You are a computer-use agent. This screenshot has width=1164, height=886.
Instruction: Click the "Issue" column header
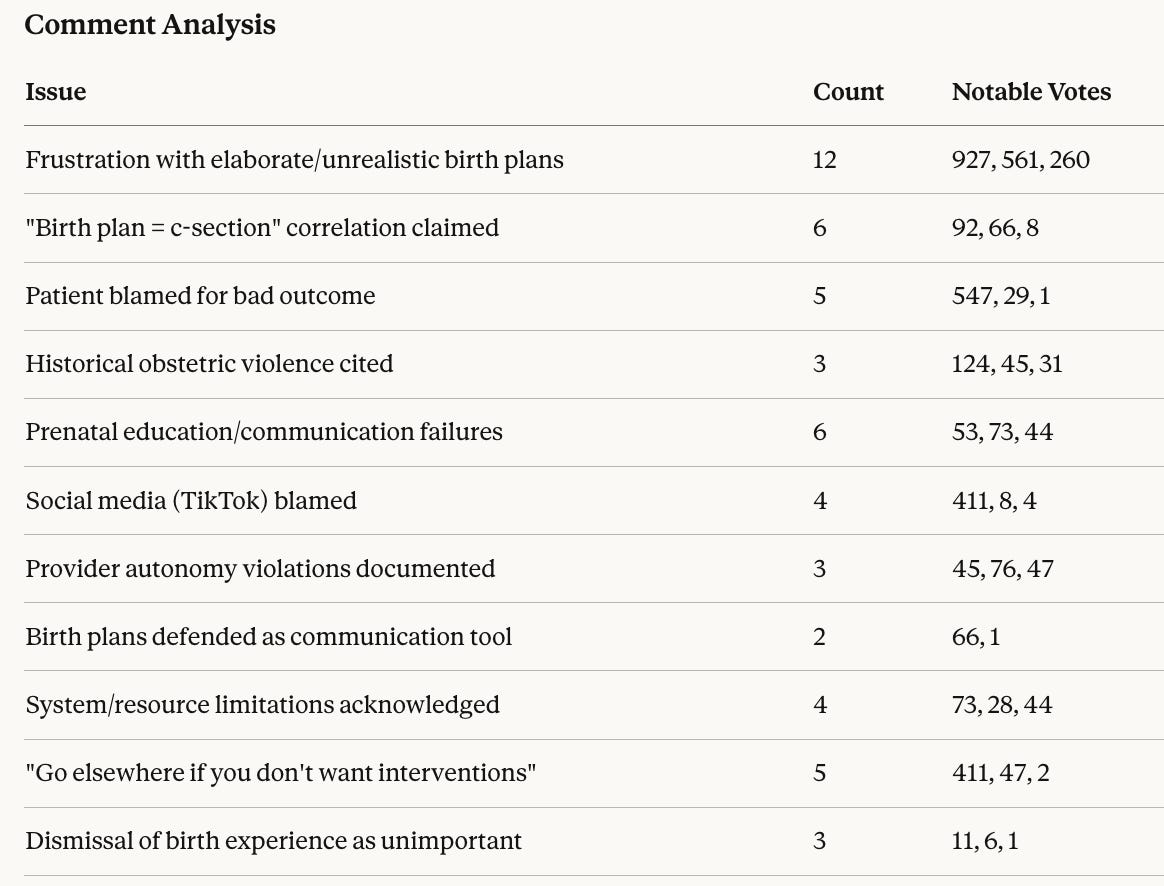coord(56,92)
